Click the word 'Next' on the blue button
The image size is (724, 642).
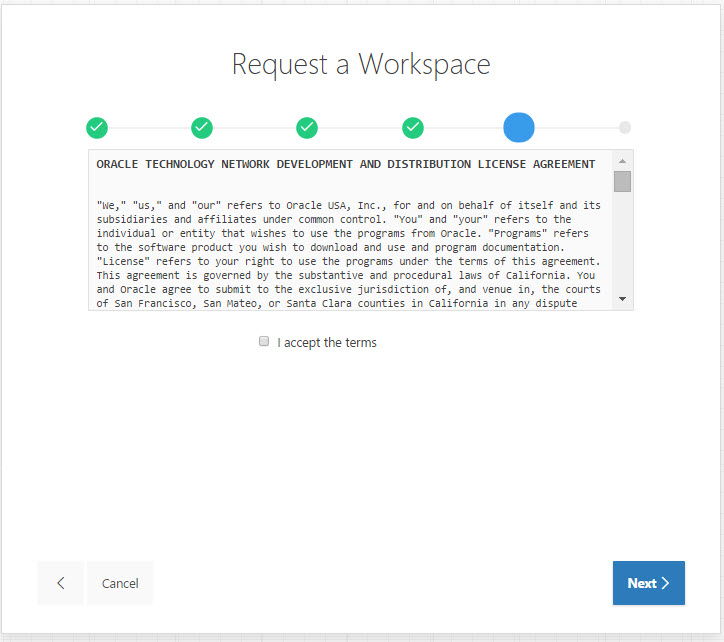(641, 583)
